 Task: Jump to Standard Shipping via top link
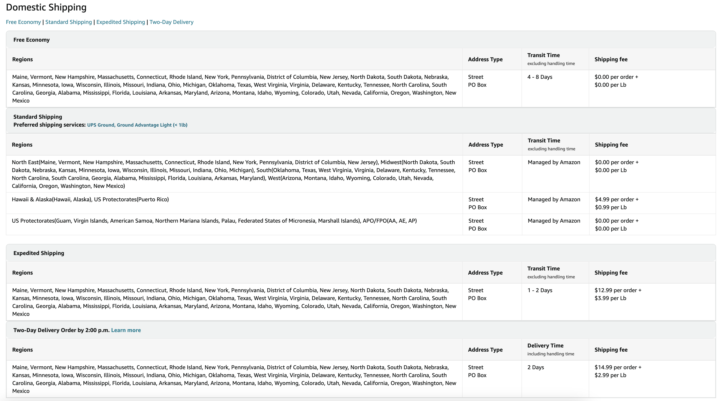pyautogui.click(x=68, y=21)
